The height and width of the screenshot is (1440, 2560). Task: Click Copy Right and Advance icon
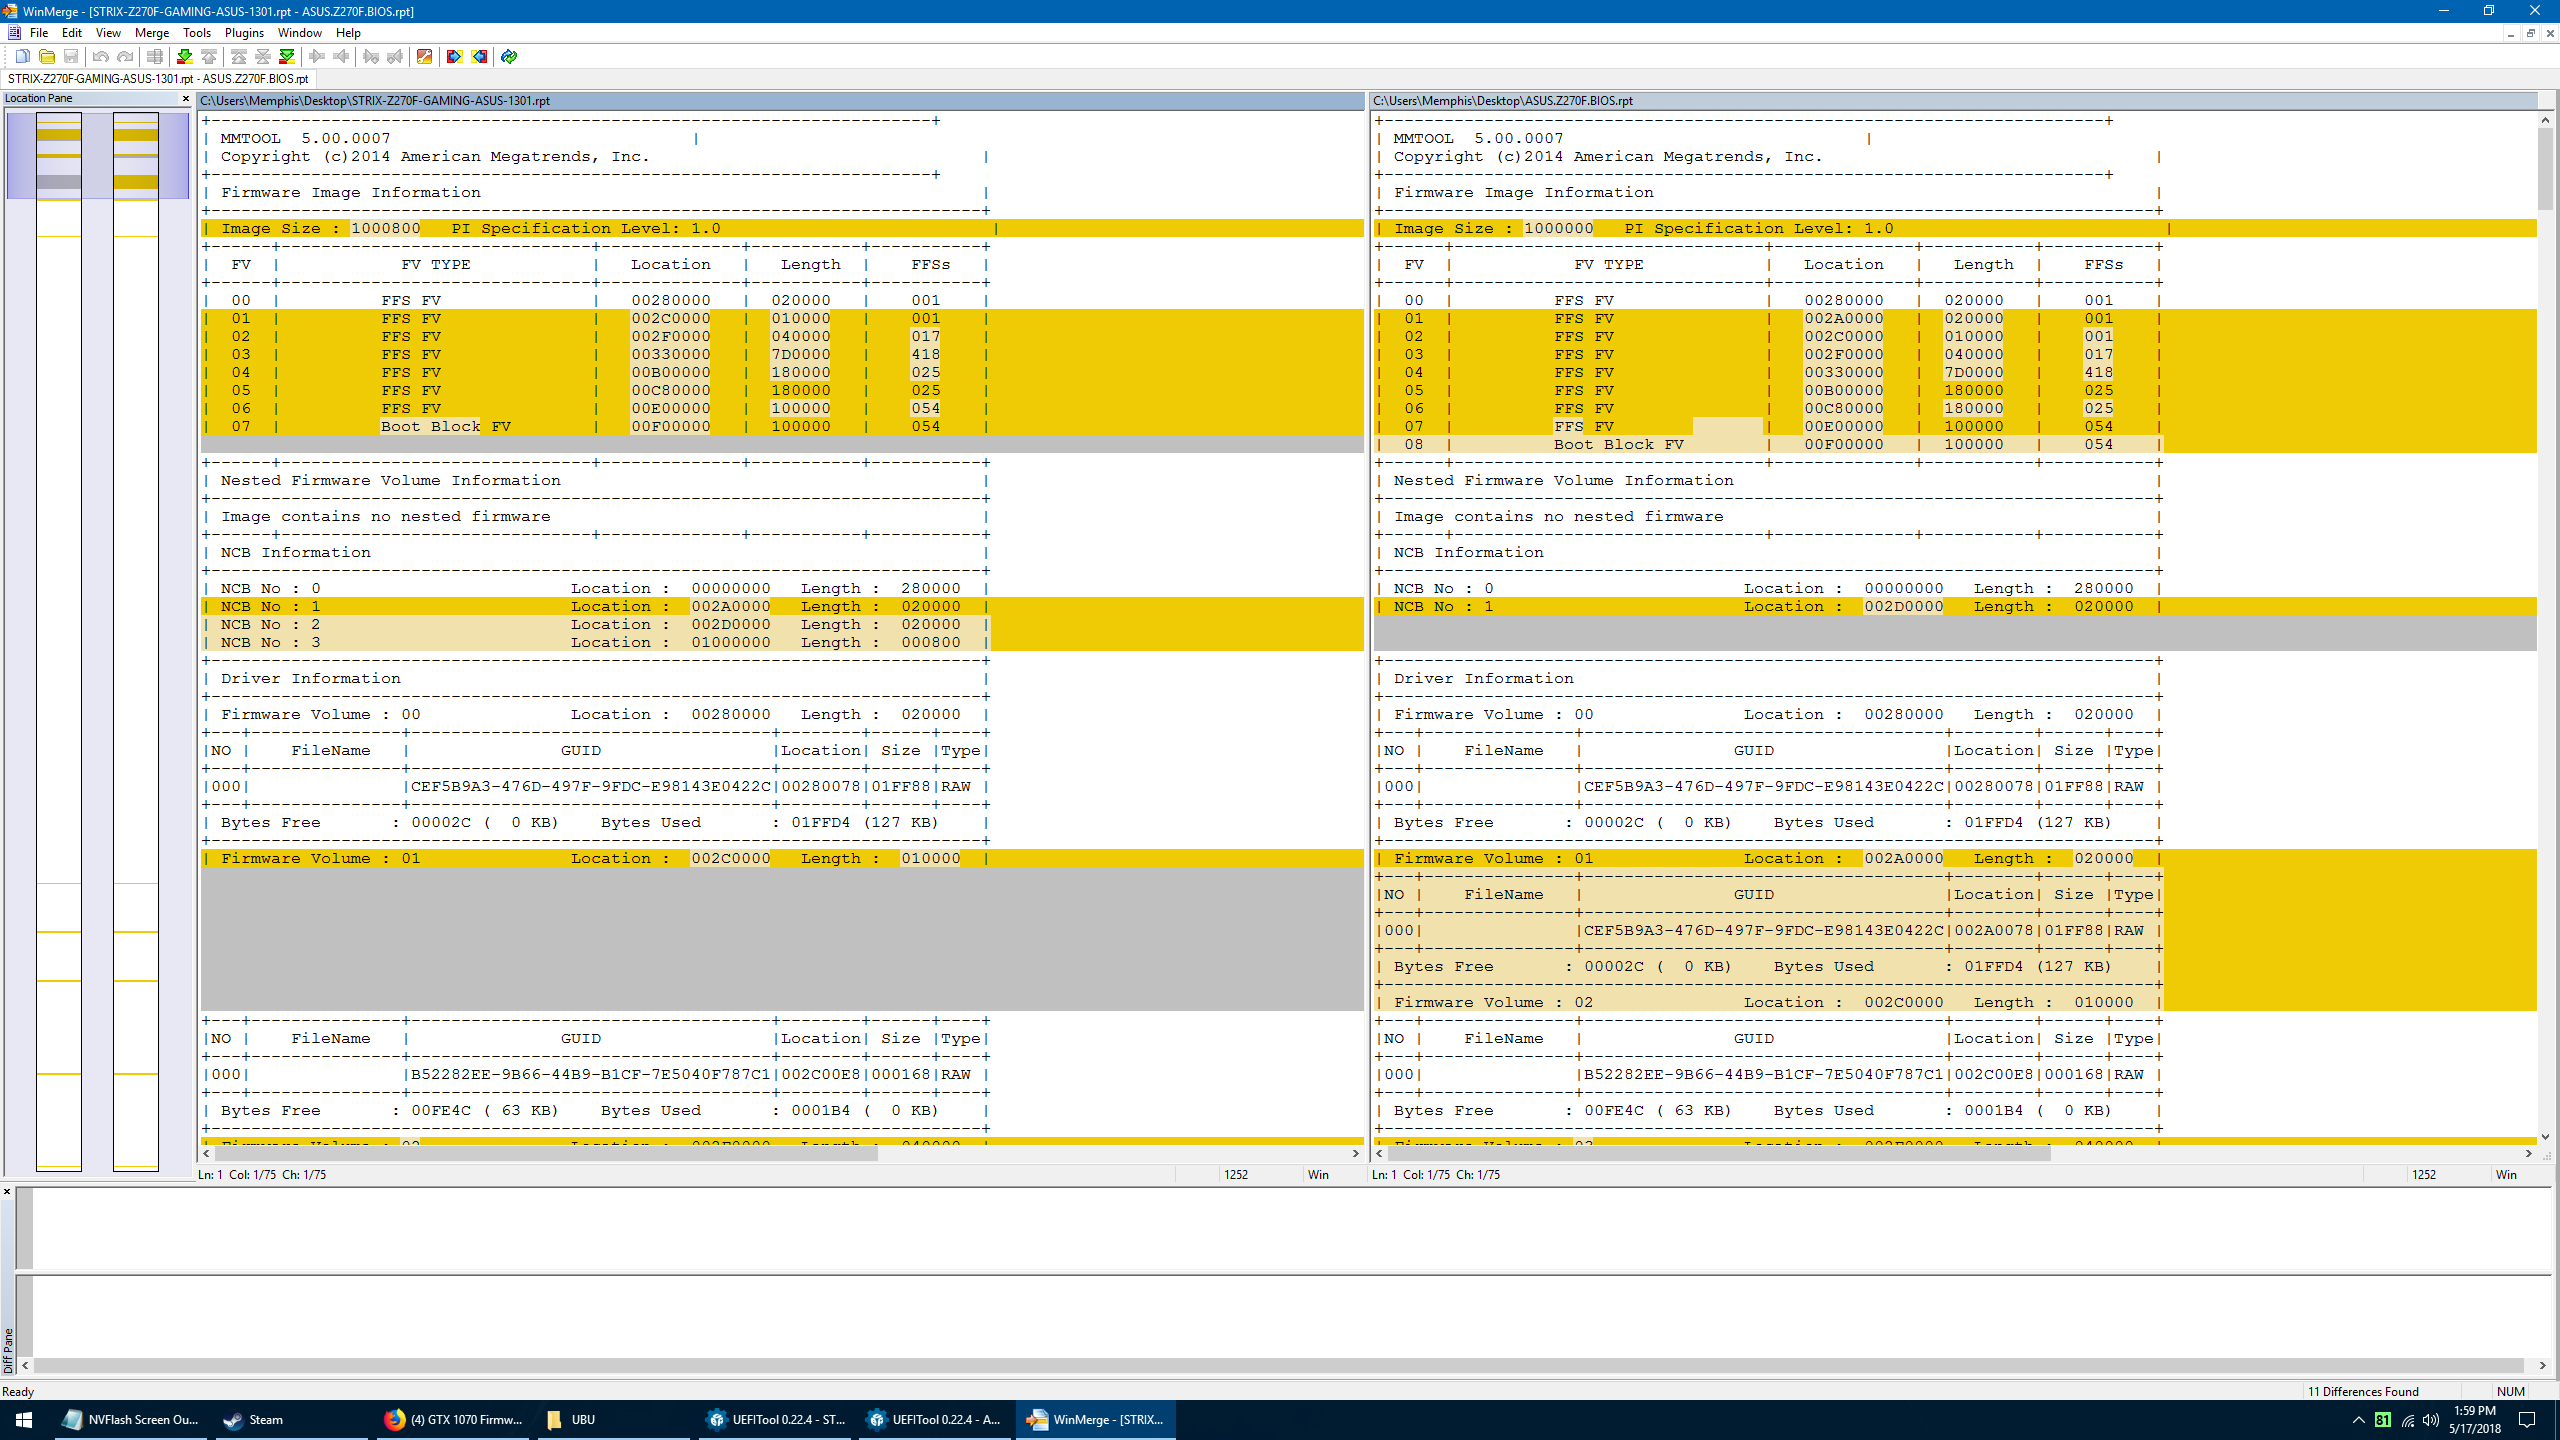371,57
